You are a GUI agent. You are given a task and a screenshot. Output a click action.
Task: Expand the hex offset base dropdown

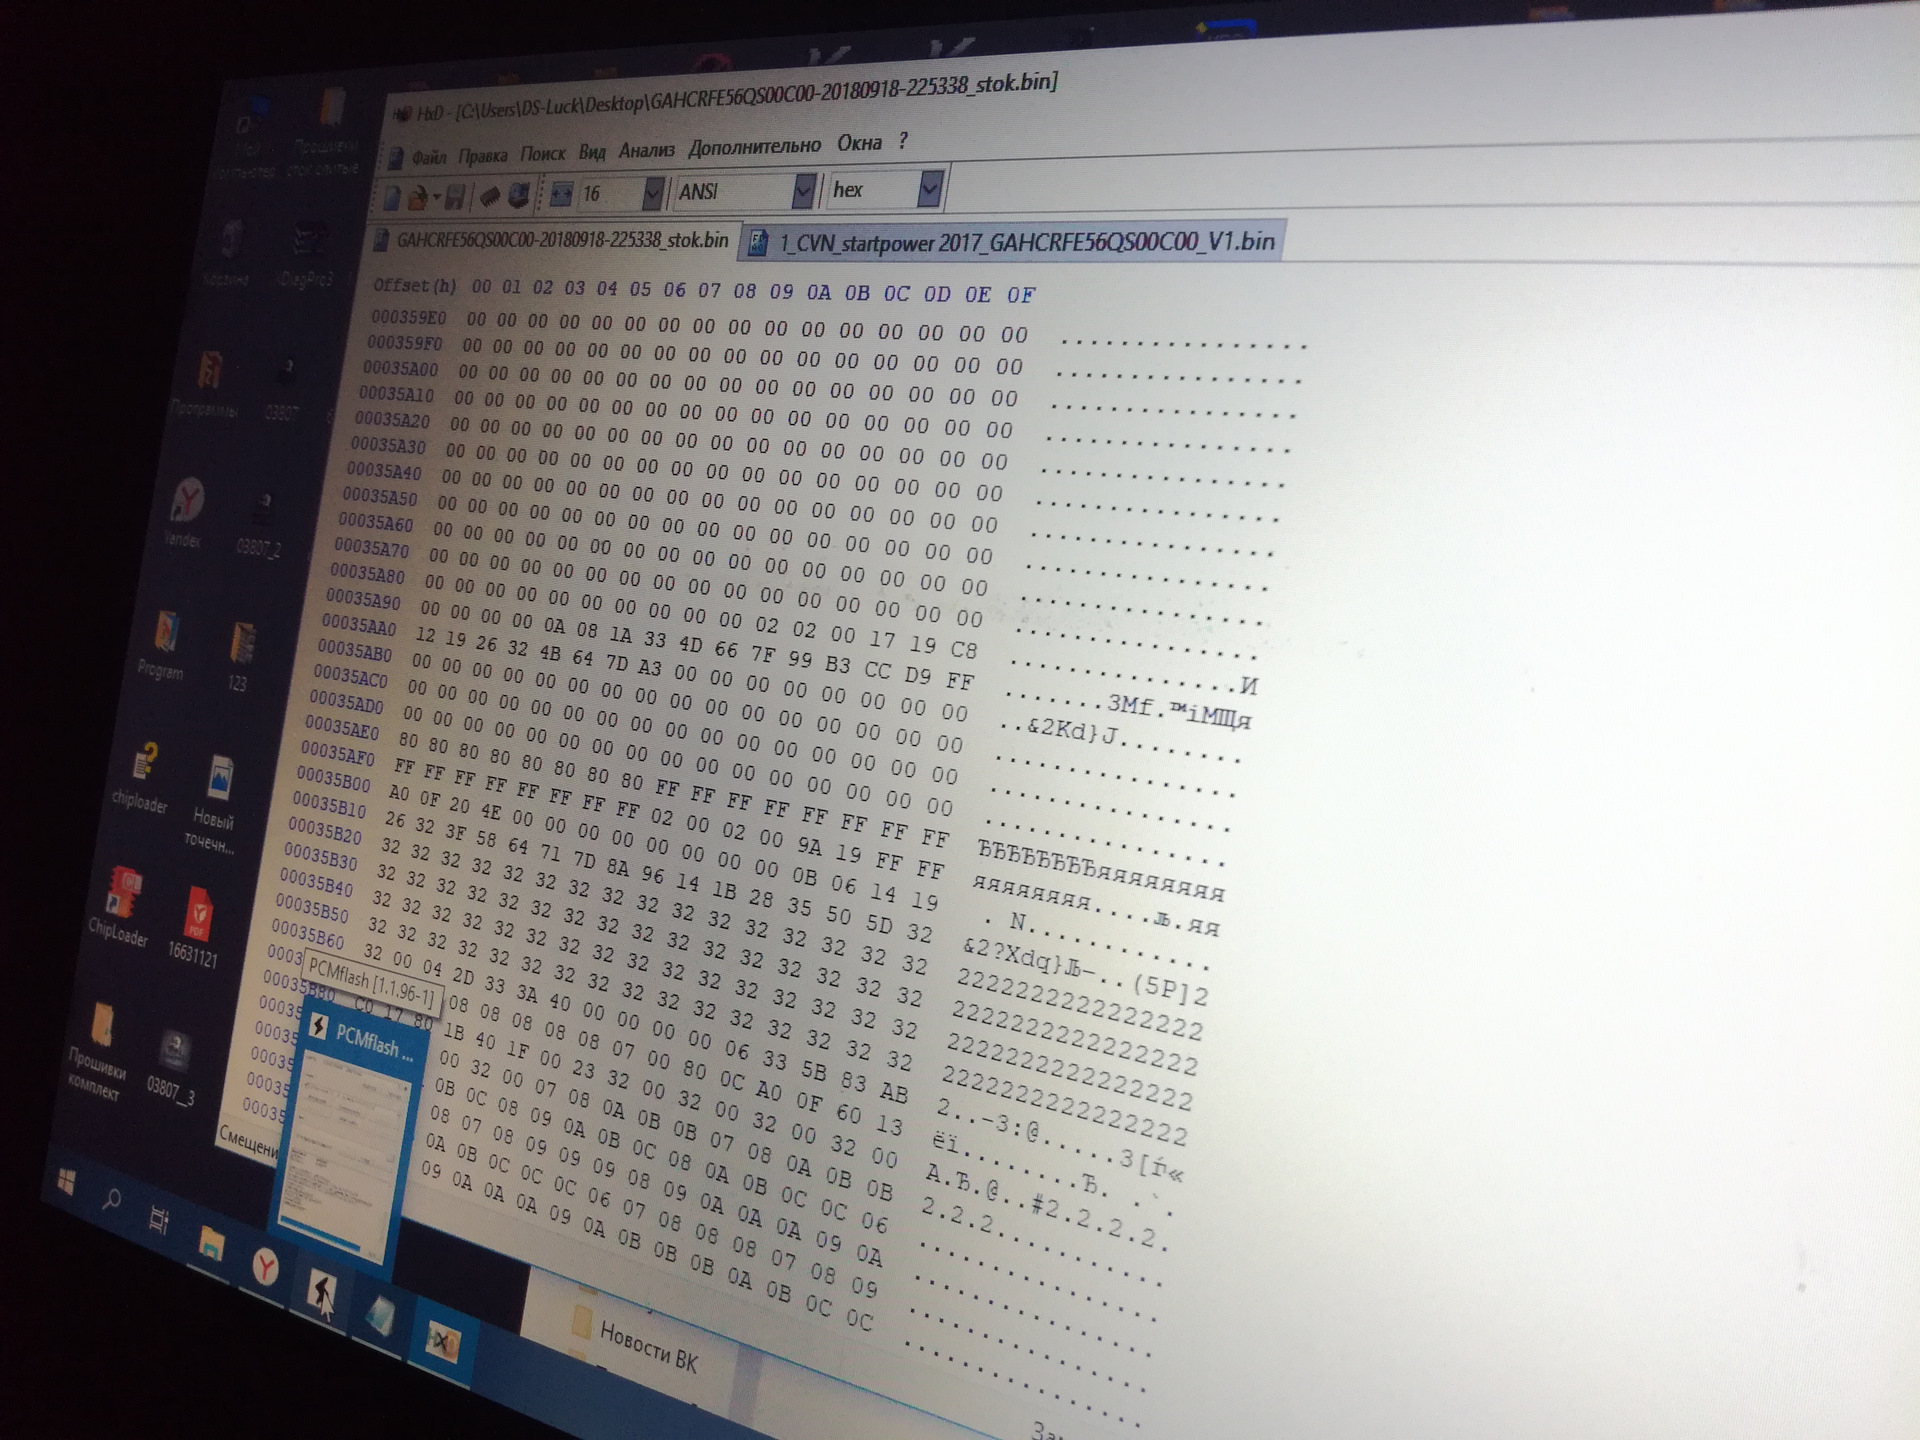(x=930, y=187)
